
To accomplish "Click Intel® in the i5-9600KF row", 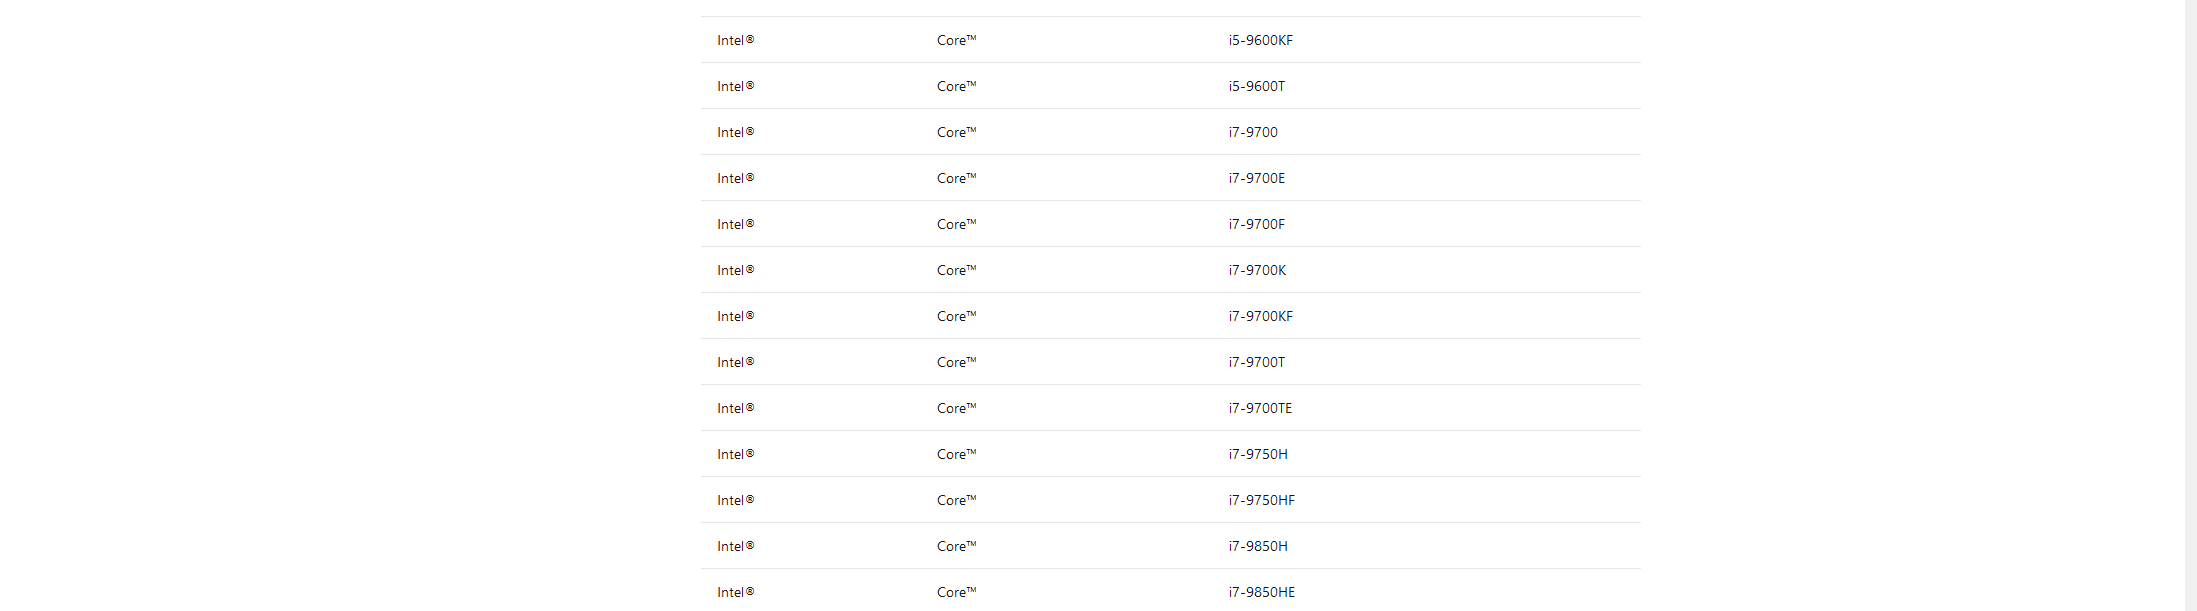I will 735,40.
